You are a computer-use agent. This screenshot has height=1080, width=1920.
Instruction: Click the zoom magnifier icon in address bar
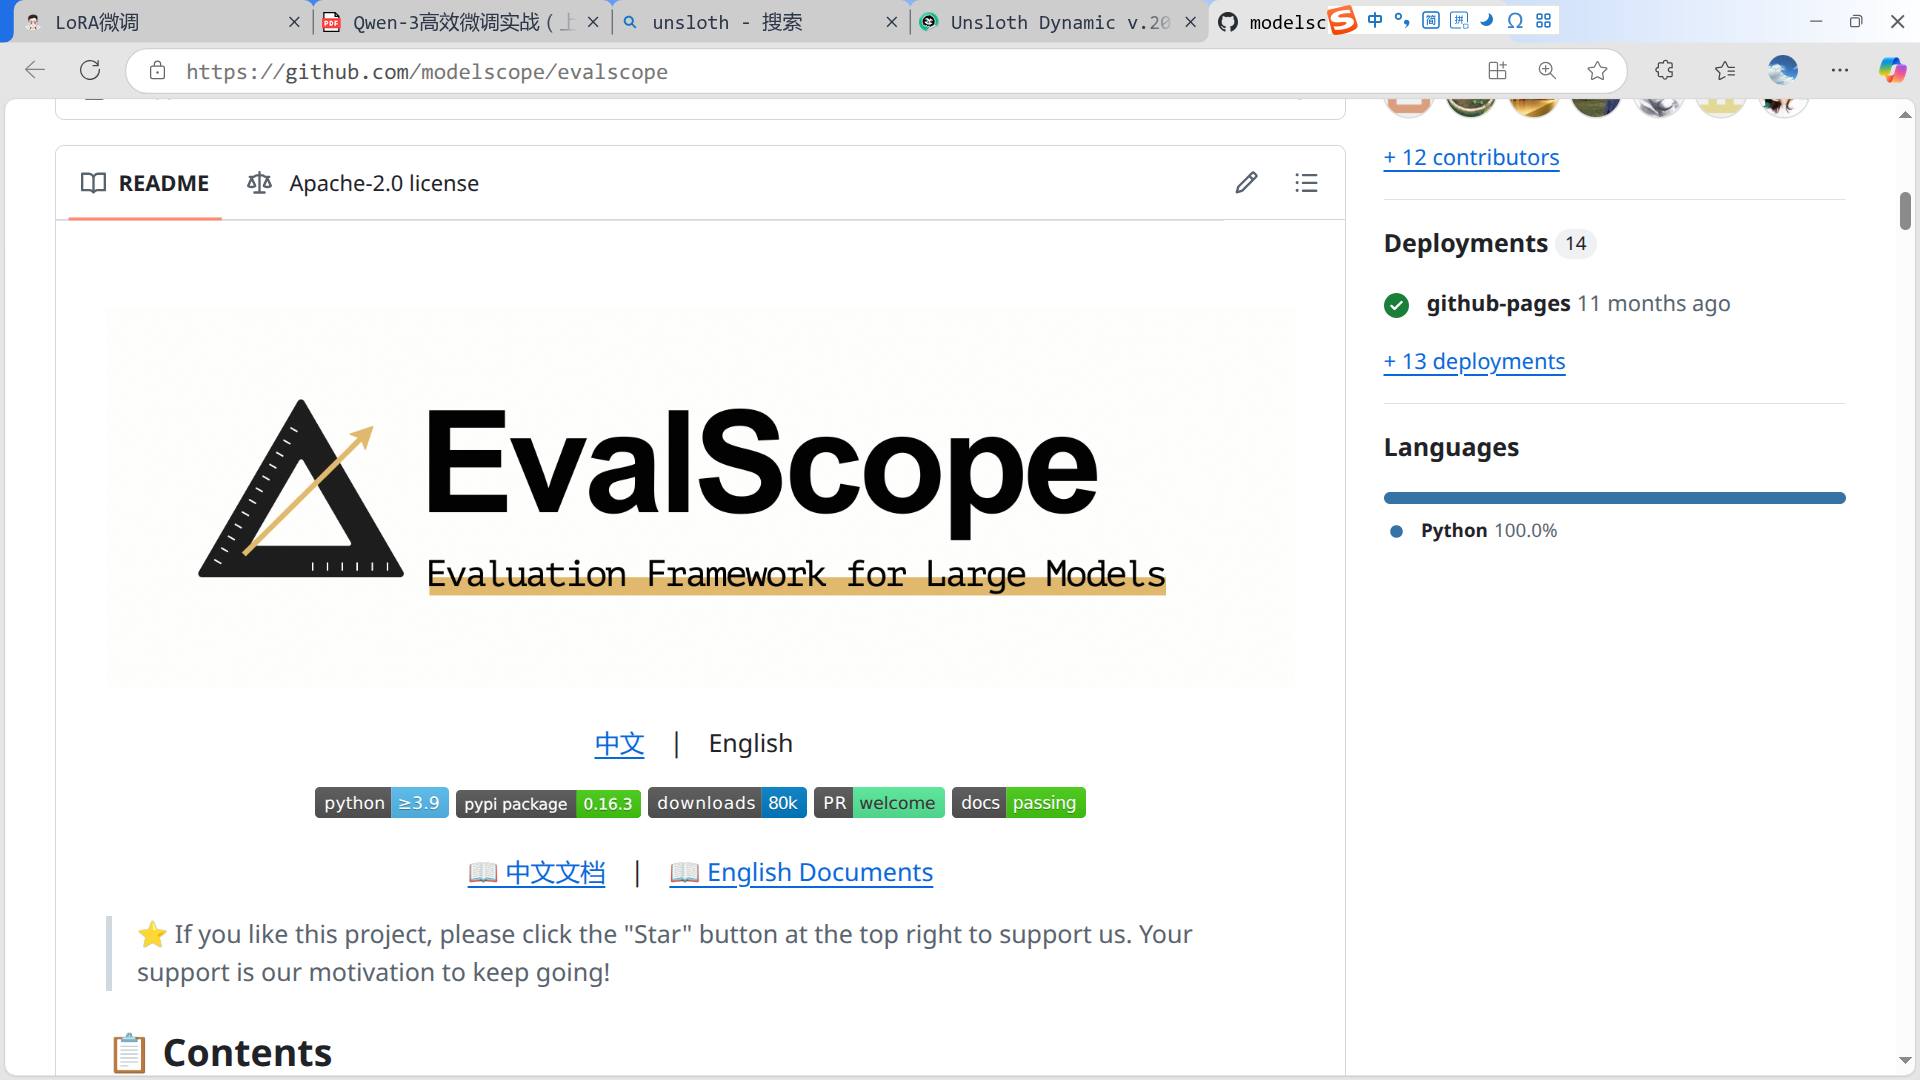pyautogui.click(x=1547, y=70)
